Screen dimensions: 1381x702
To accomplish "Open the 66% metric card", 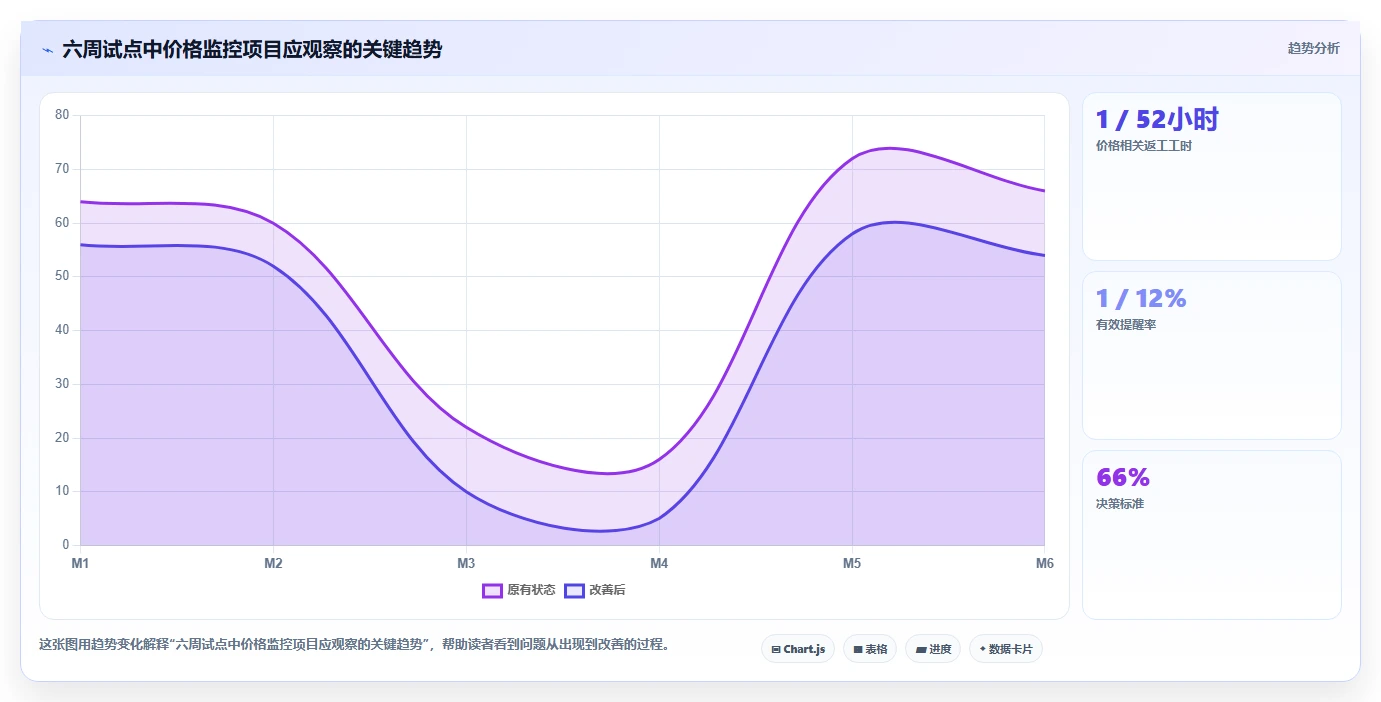I will tap(1212, 535).
